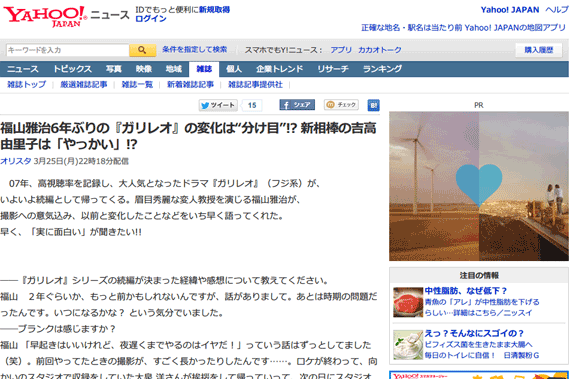This screenshot has width=570, height=379.
Task: Click the Yahoo! JAPAN logo
Action: tap(45, 16)
